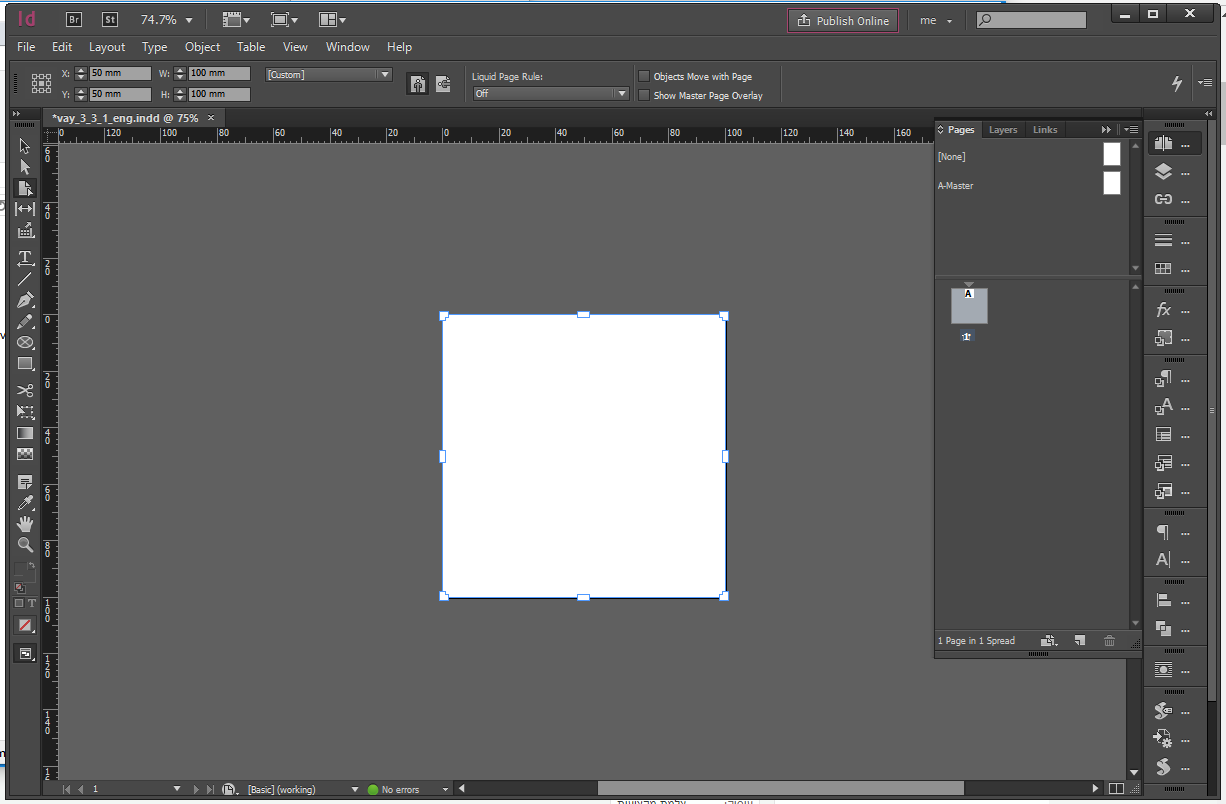The image size is (1226, 804).
Task: Click the reference point locator grid
Action: pyautogui.click(x=41, y=83)
